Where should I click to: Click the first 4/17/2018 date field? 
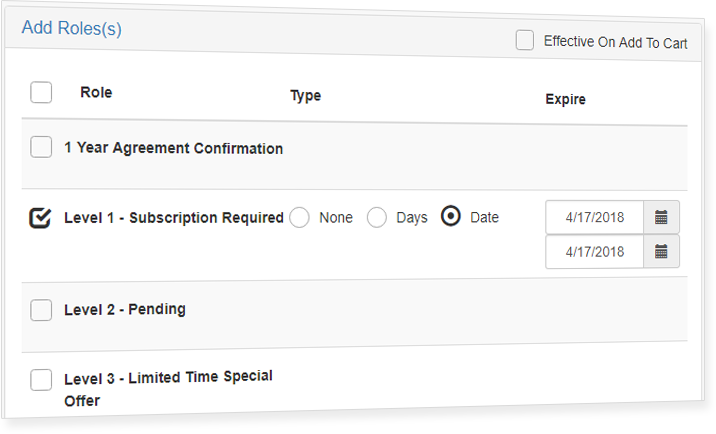tap(595, 217)
